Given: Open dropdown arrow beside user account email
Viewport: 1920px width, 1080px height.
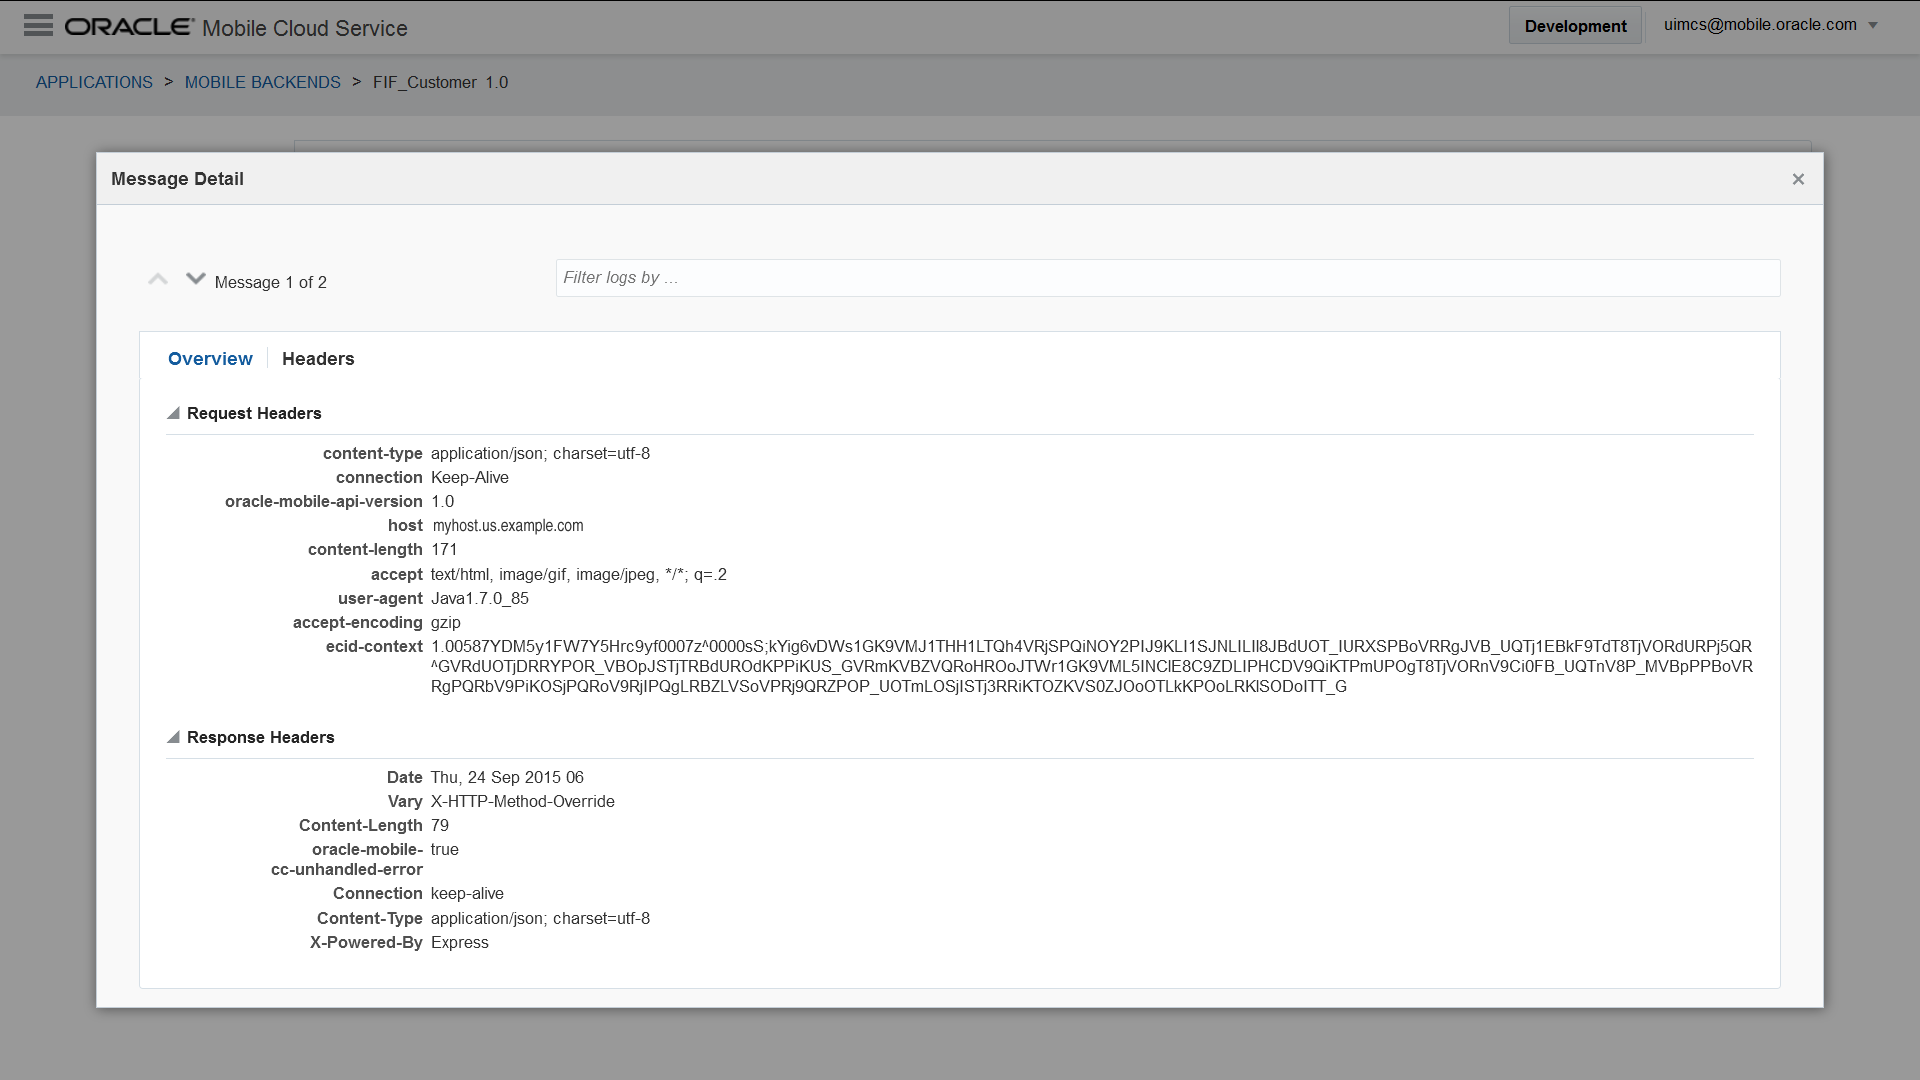Looking at the screenshot, I should click(x=1873, y=26).
